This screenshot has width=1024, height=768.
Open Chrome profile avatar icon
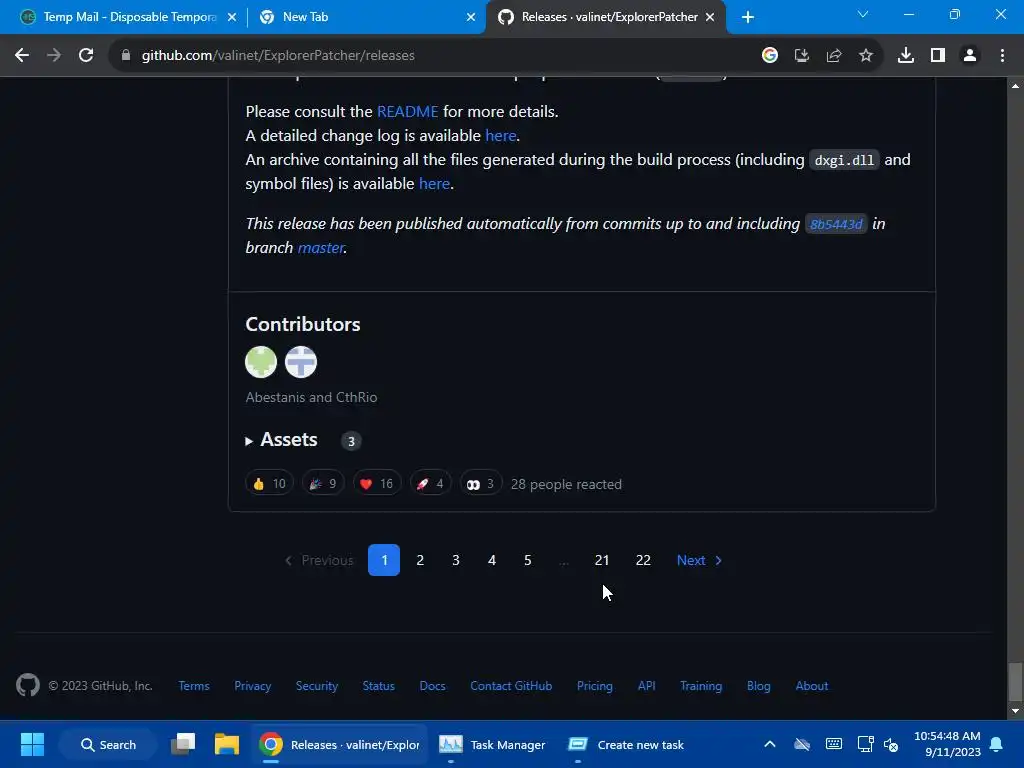pos(970,56)
